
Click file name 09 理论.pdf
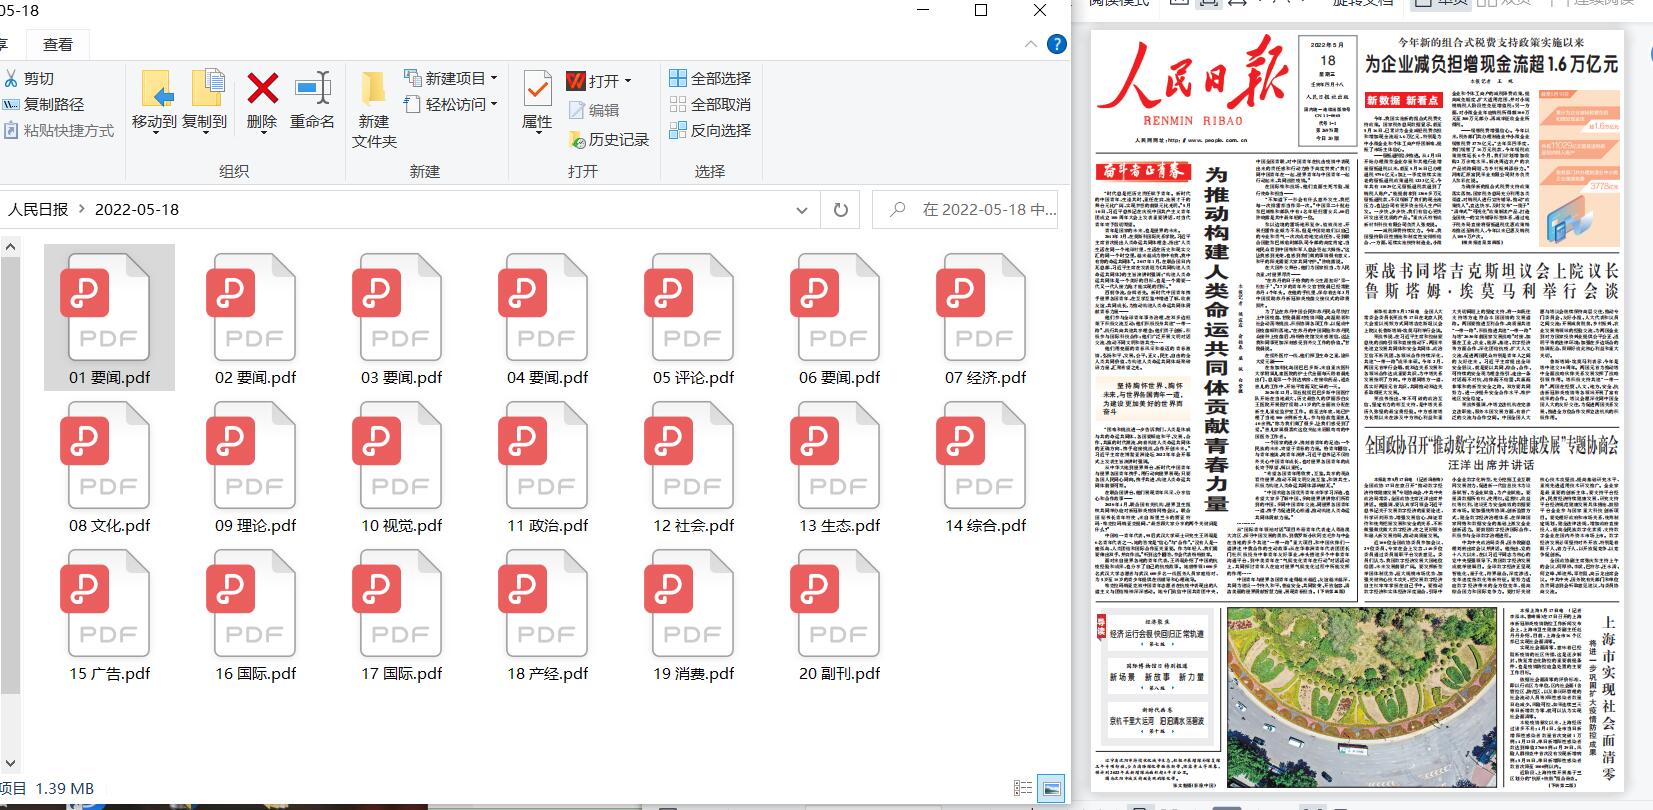pos(255,526)
